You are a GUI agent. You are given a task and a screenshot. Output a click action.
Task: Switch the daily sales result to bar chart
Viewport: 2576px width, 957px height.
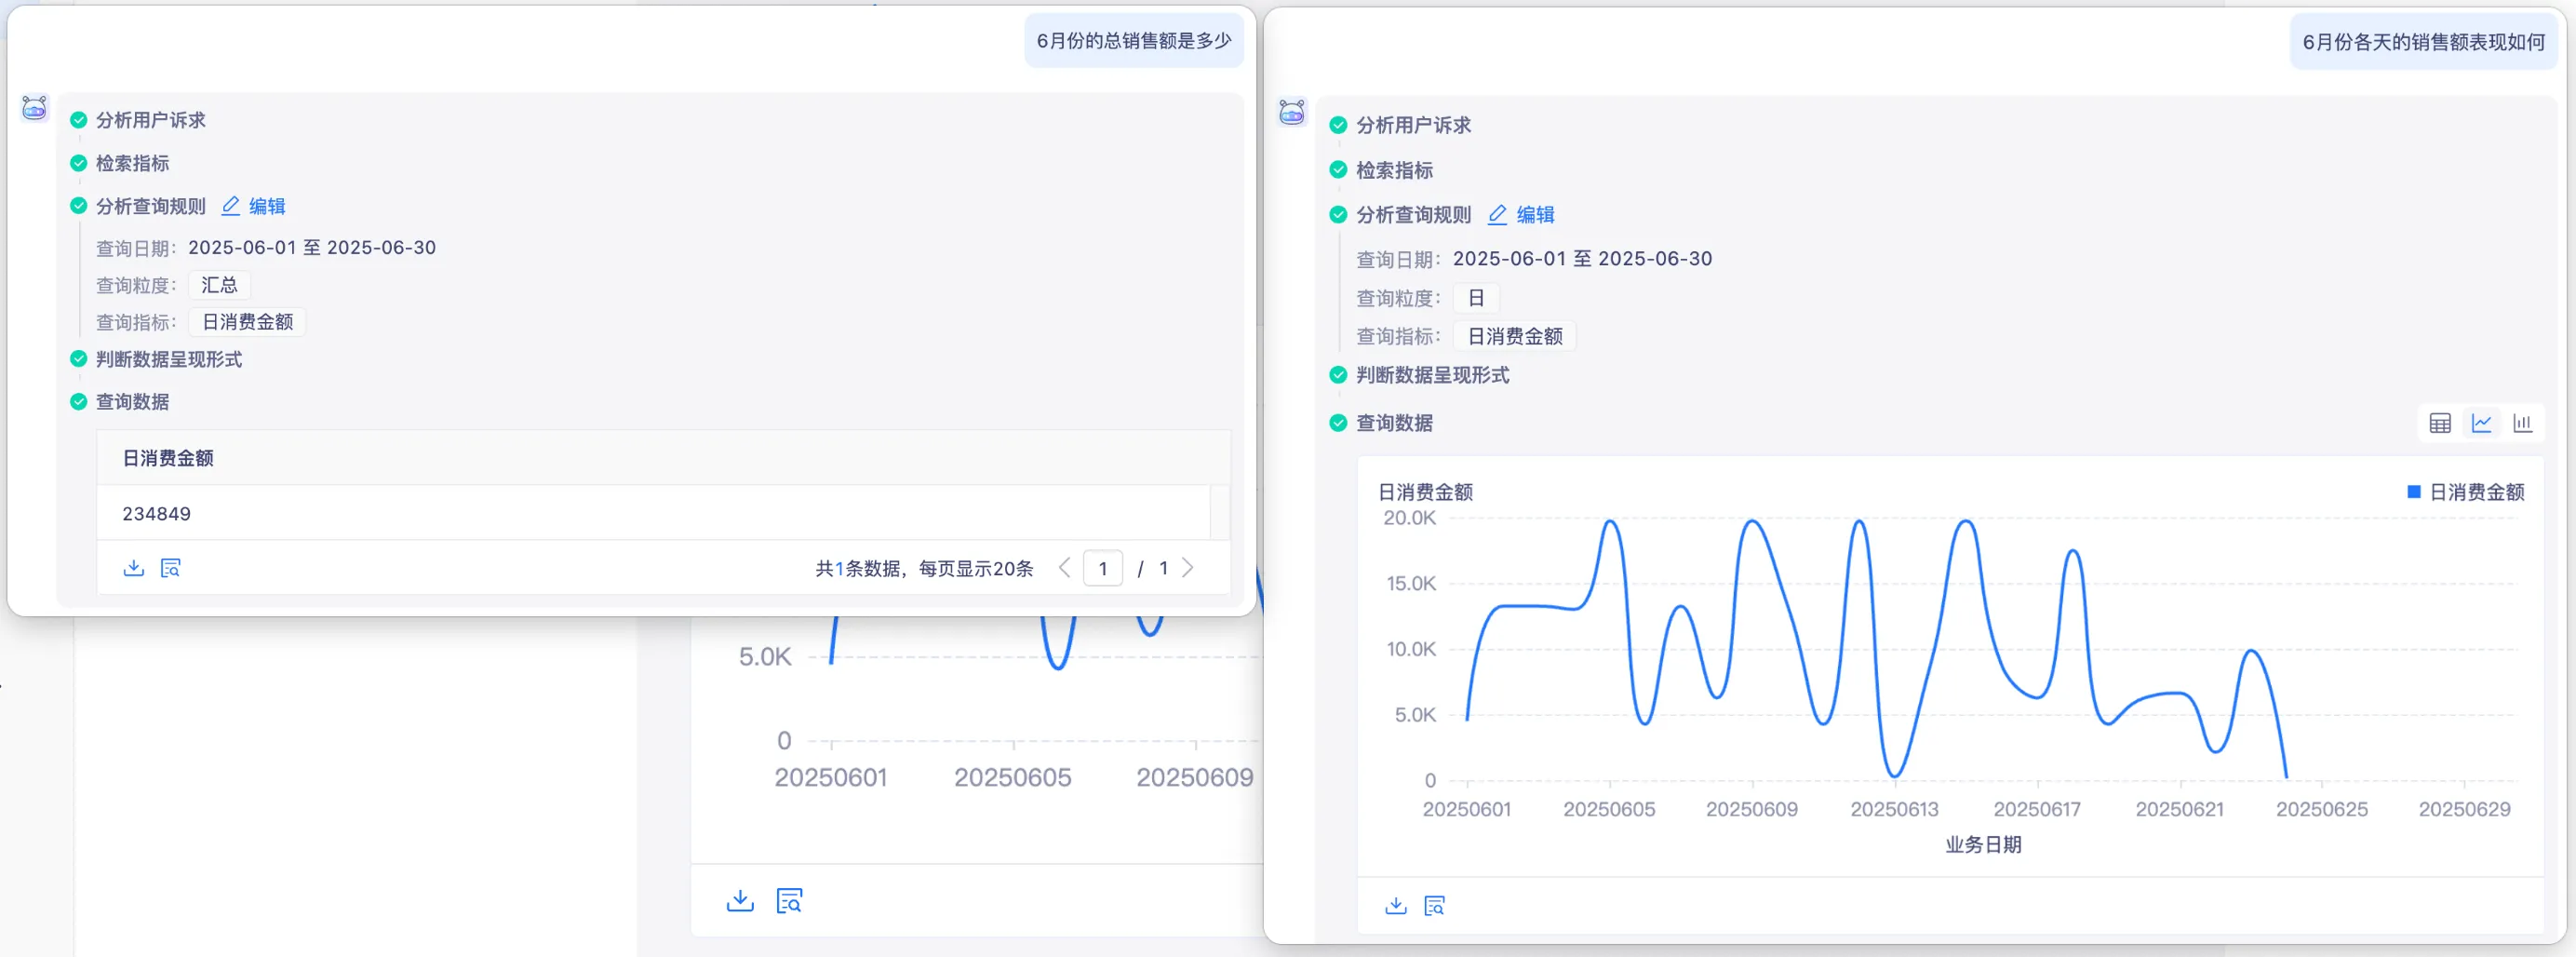tap(2522, 423)
